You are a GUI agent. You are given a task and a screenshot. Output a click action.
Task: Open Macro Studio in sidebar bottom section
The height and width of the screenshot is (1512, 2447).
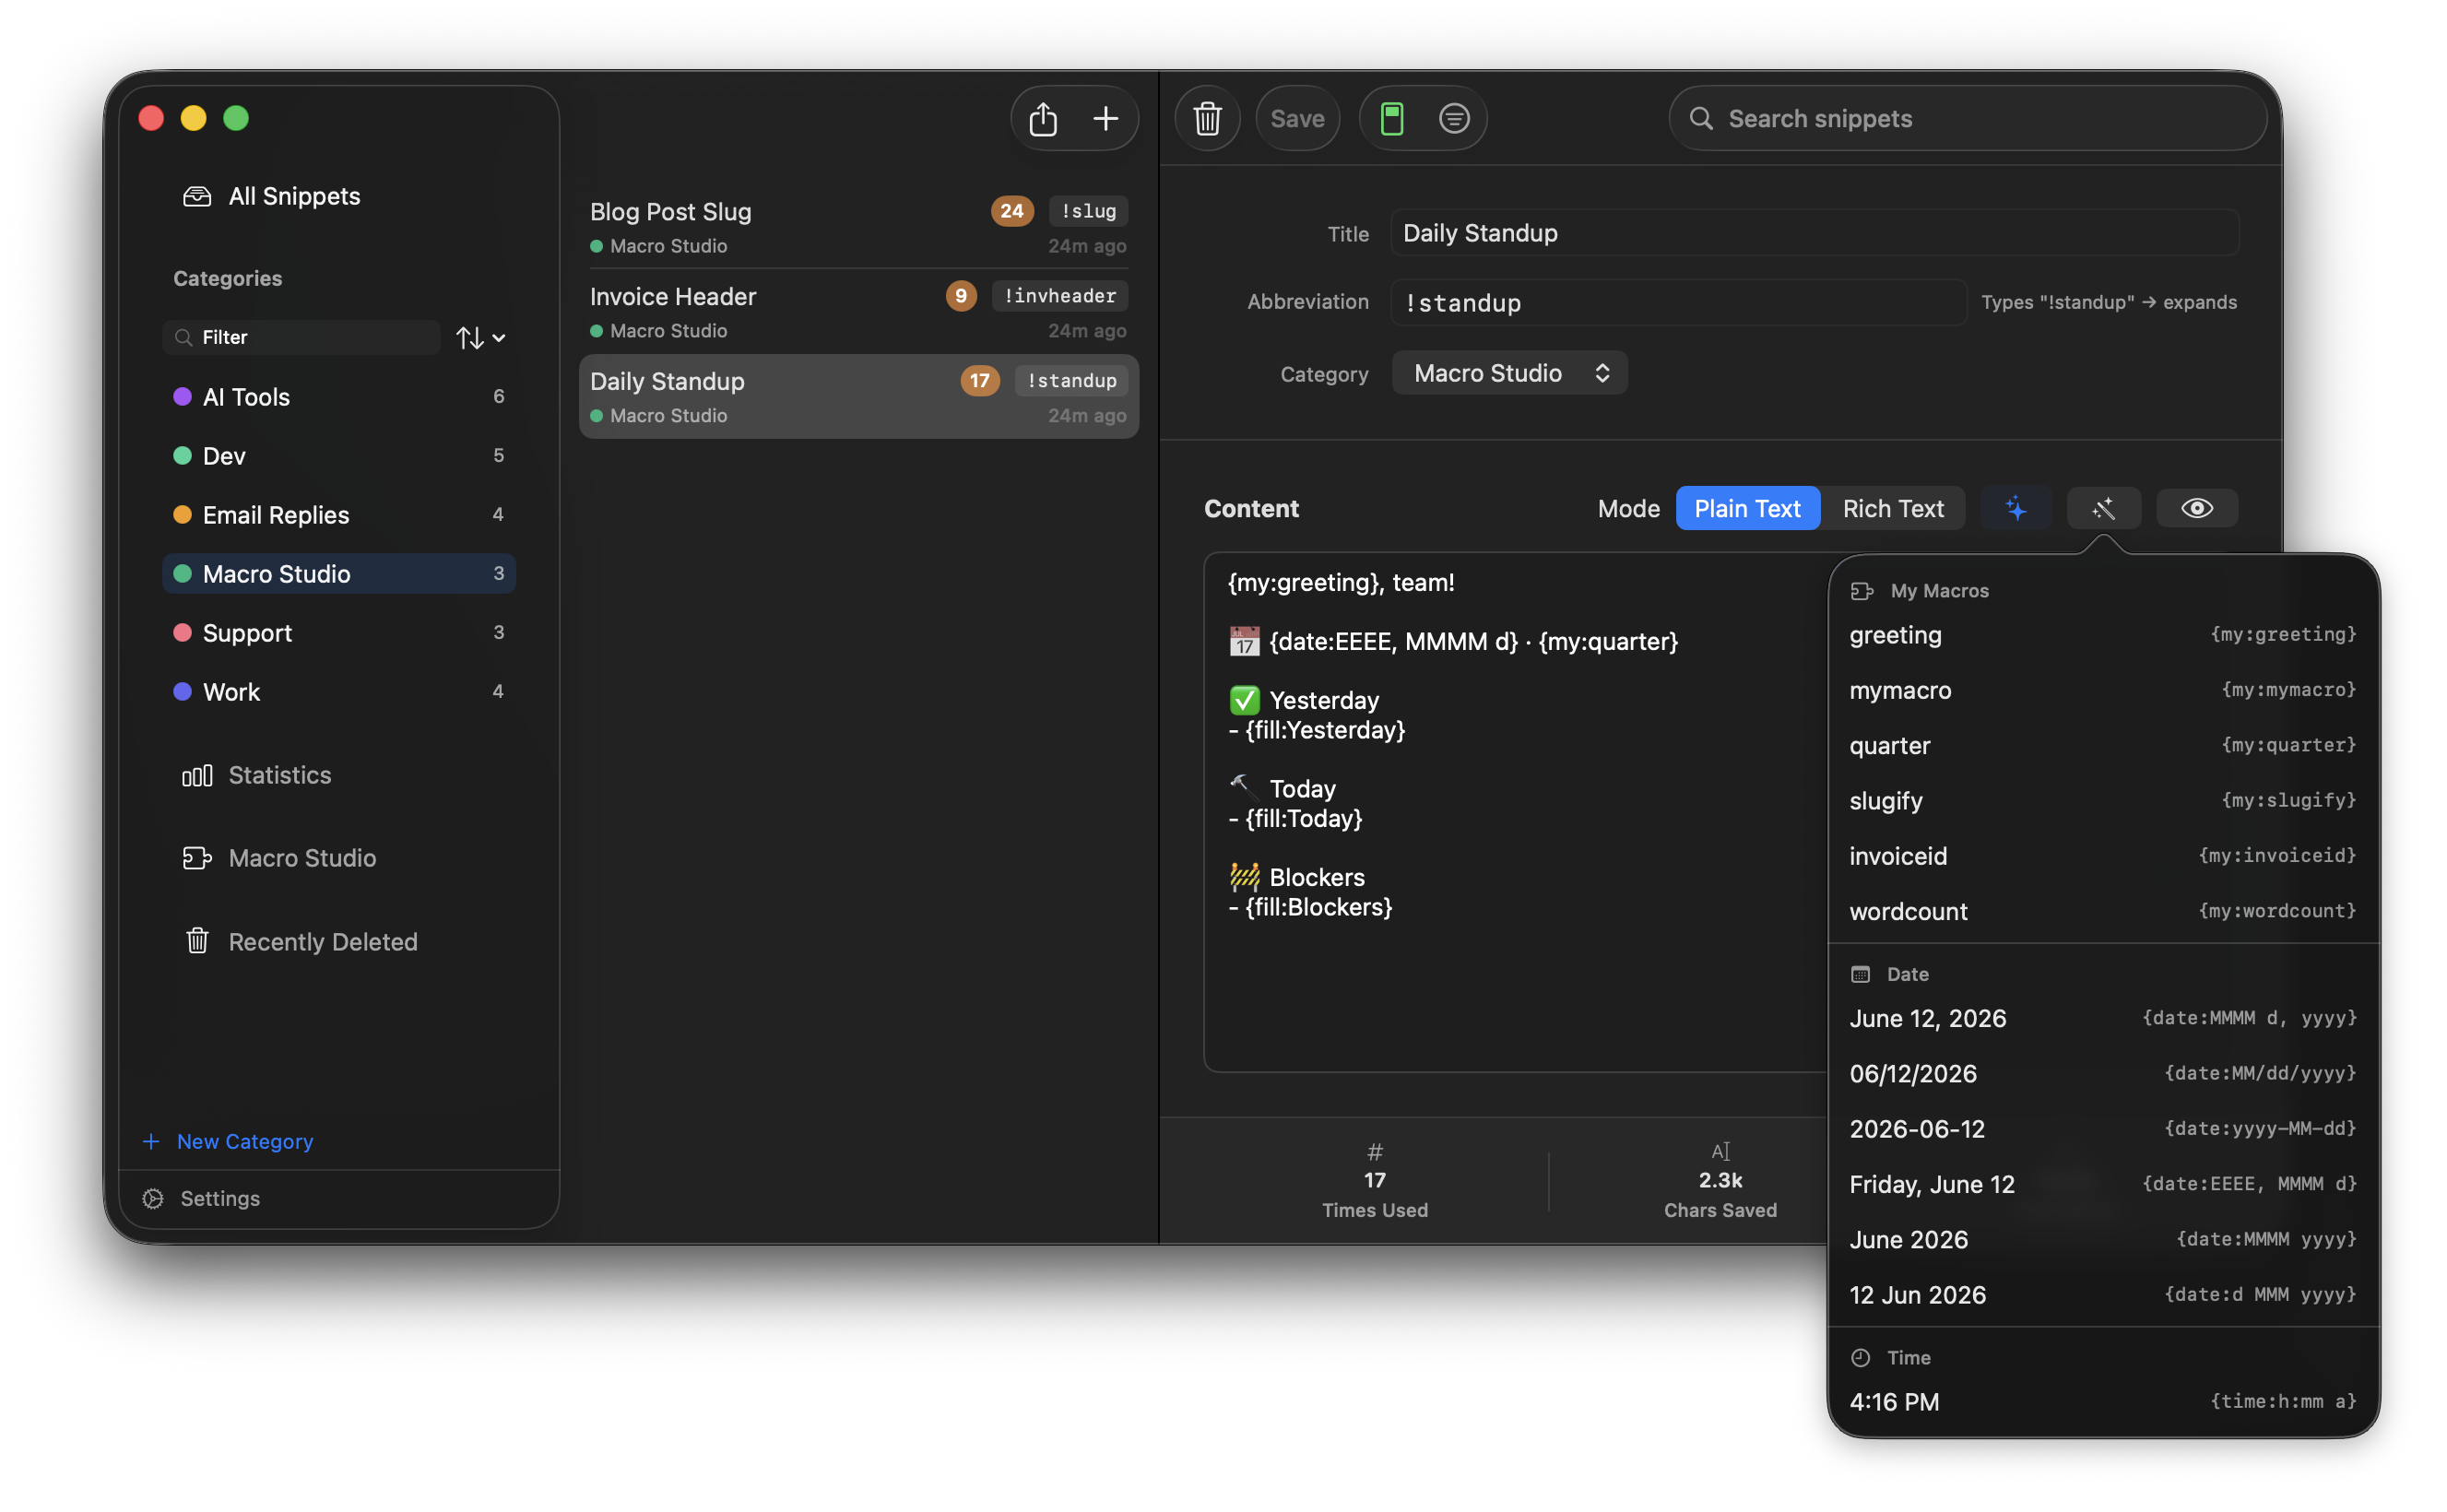279,858
